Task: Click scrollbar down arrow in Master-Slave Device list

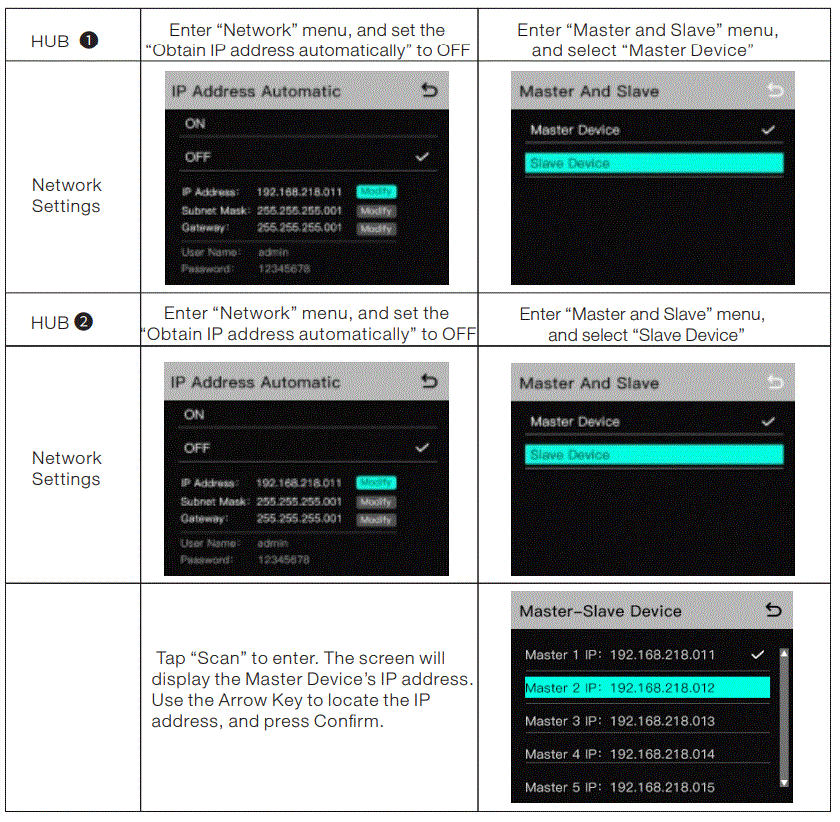Action: coord(784,782)
